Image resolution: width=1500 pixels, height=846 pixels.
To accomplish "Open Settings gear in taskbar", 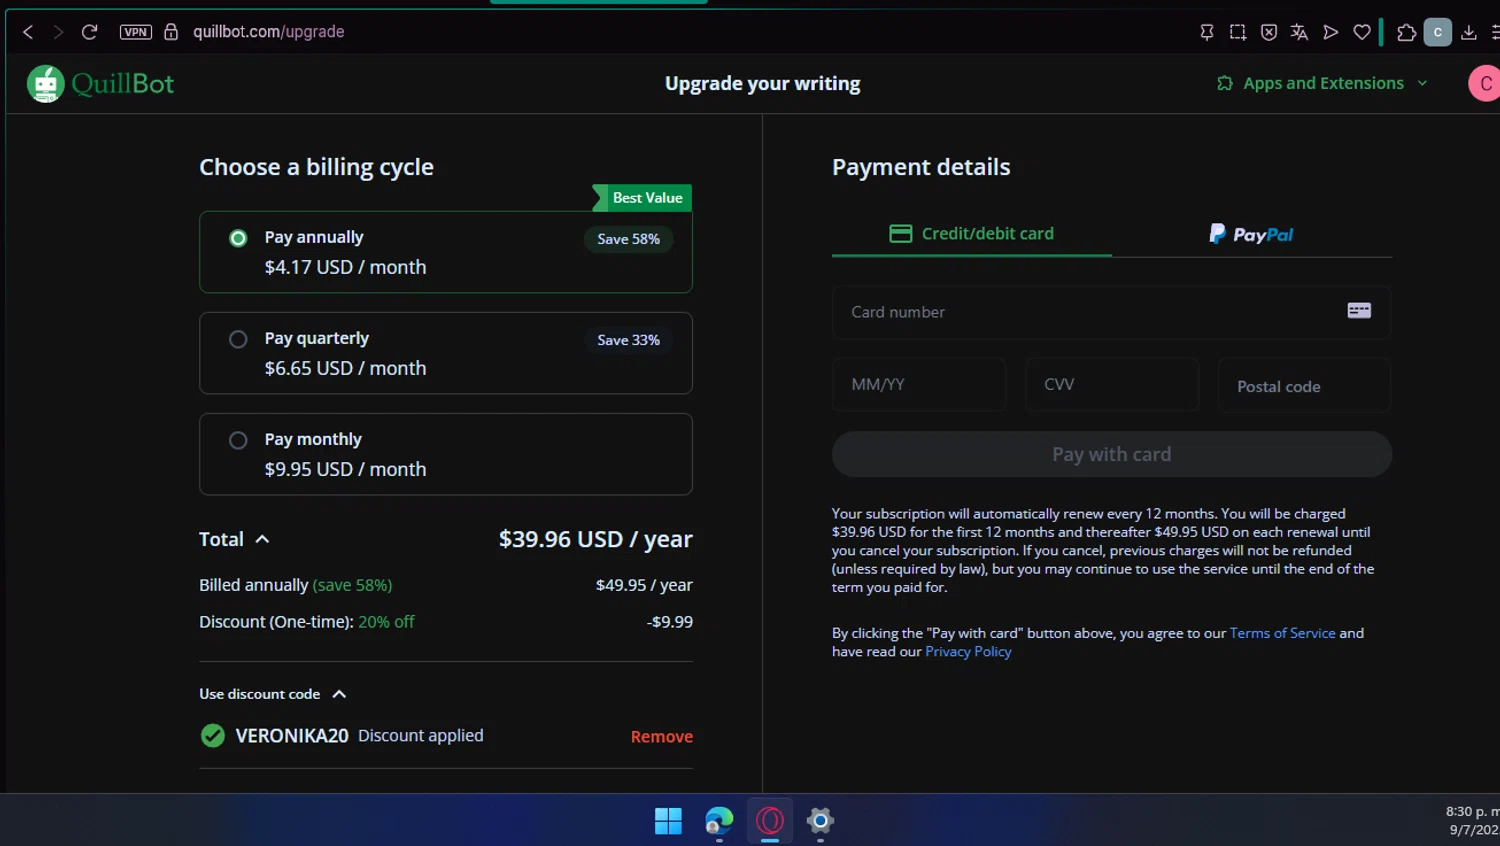I will [820, 821].
